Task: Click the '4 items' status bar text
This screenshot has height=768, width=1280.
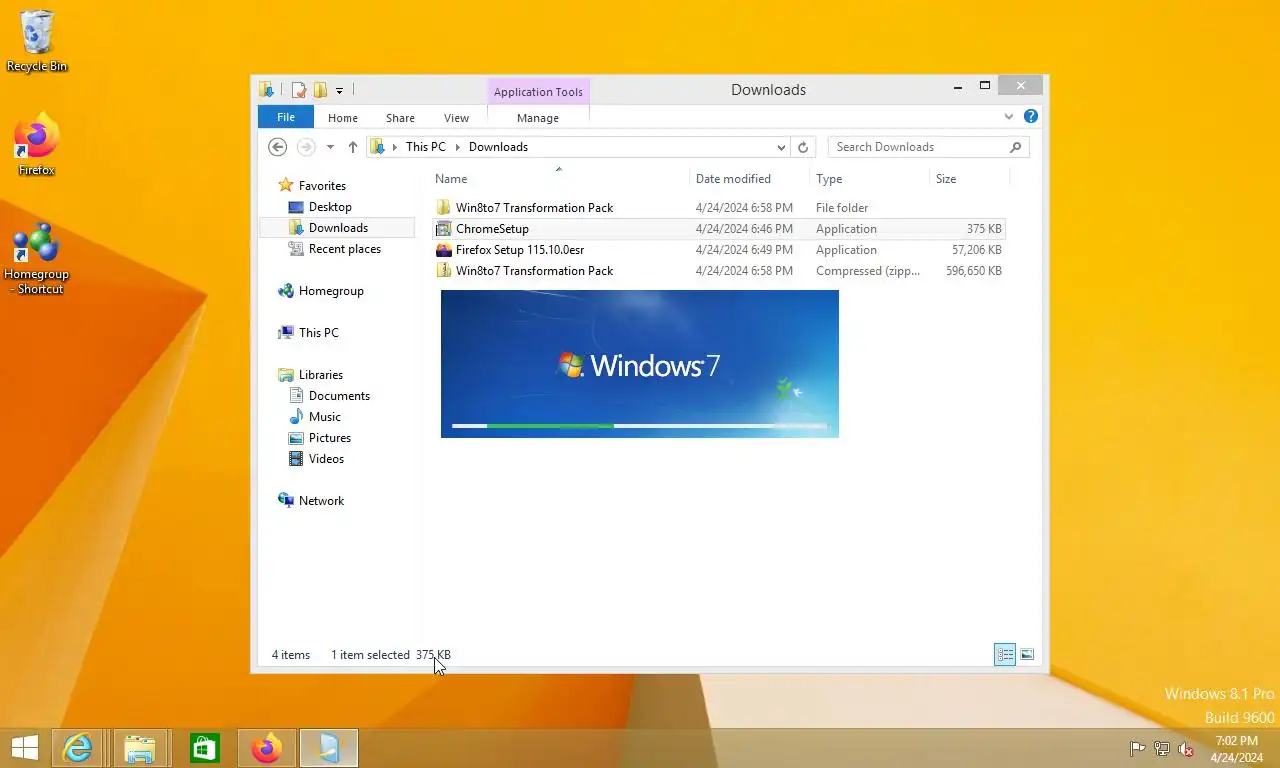Action: click(291, 655)
